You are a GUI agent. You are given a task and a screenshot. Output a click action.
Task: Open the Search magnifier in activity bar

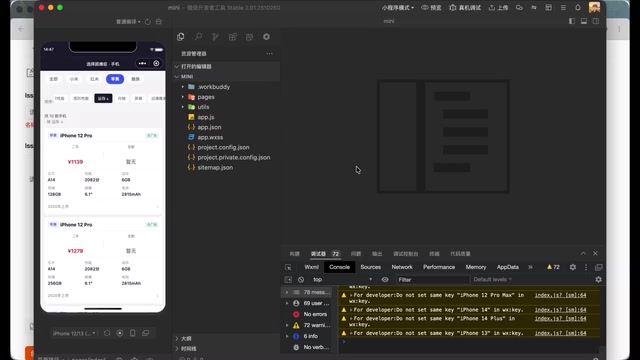(198, 37)
